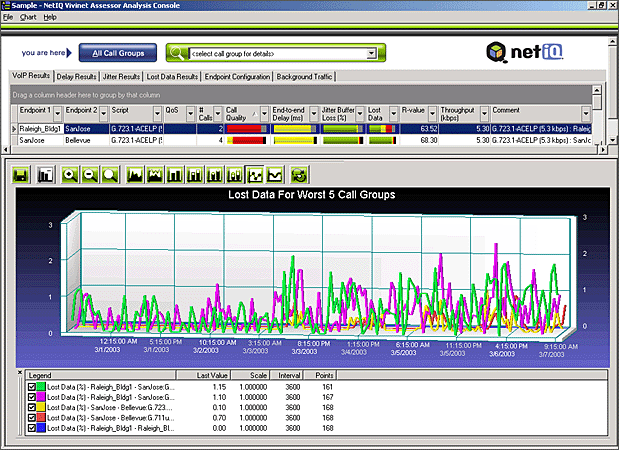Switch to the VoIP Results tab
This screenshot has width=619, height=450.
click(x=31, y=76)
